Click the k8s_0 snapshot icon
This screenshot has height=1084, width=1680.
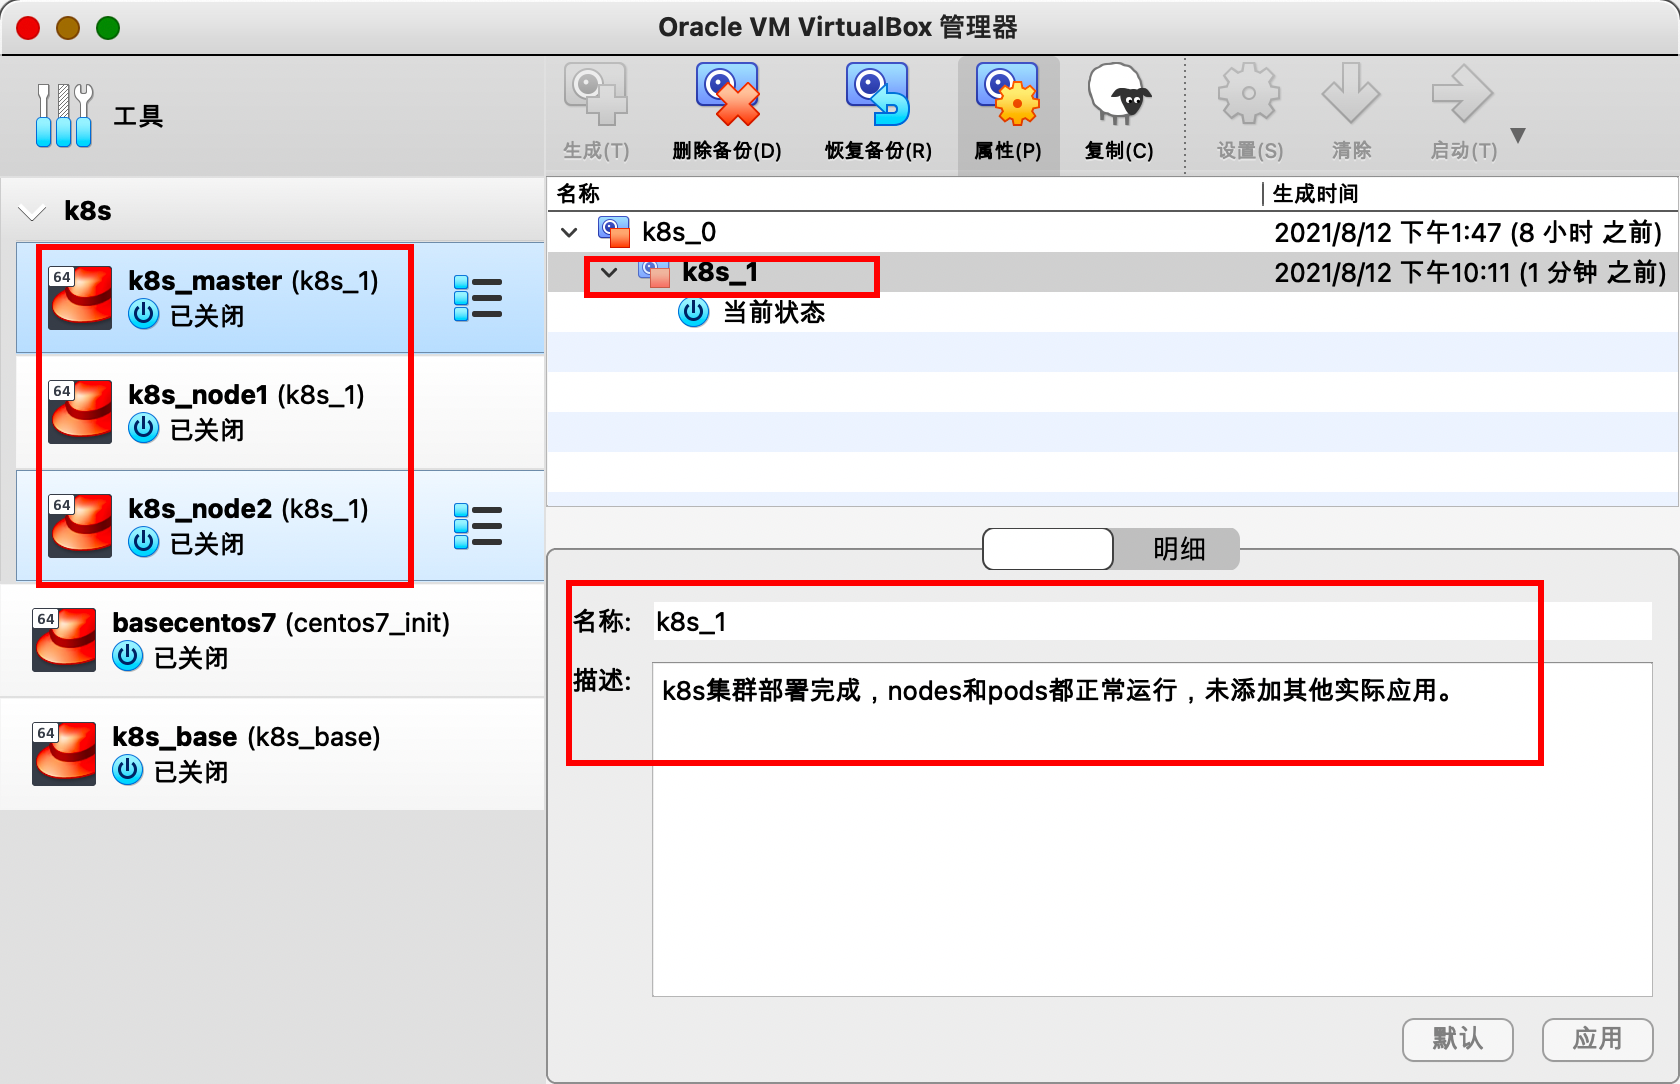point(614,232)
